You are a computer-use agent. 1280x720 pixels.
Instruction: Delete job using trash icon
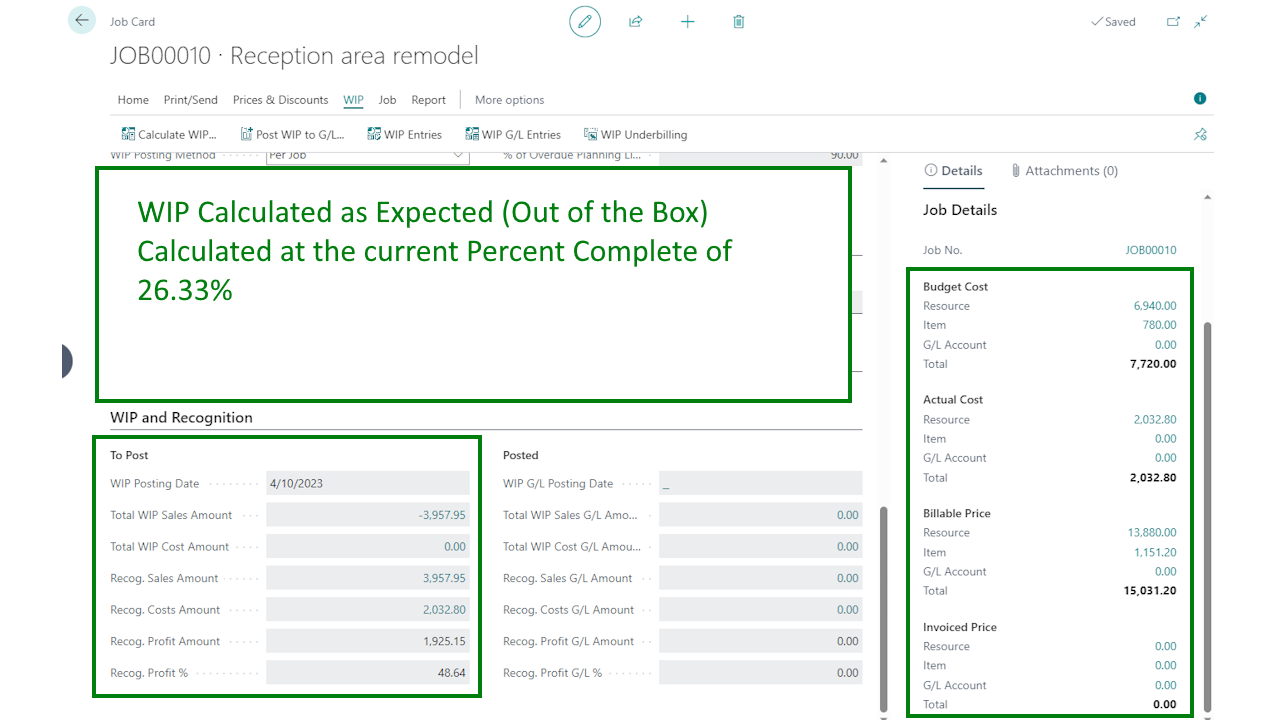738,21
